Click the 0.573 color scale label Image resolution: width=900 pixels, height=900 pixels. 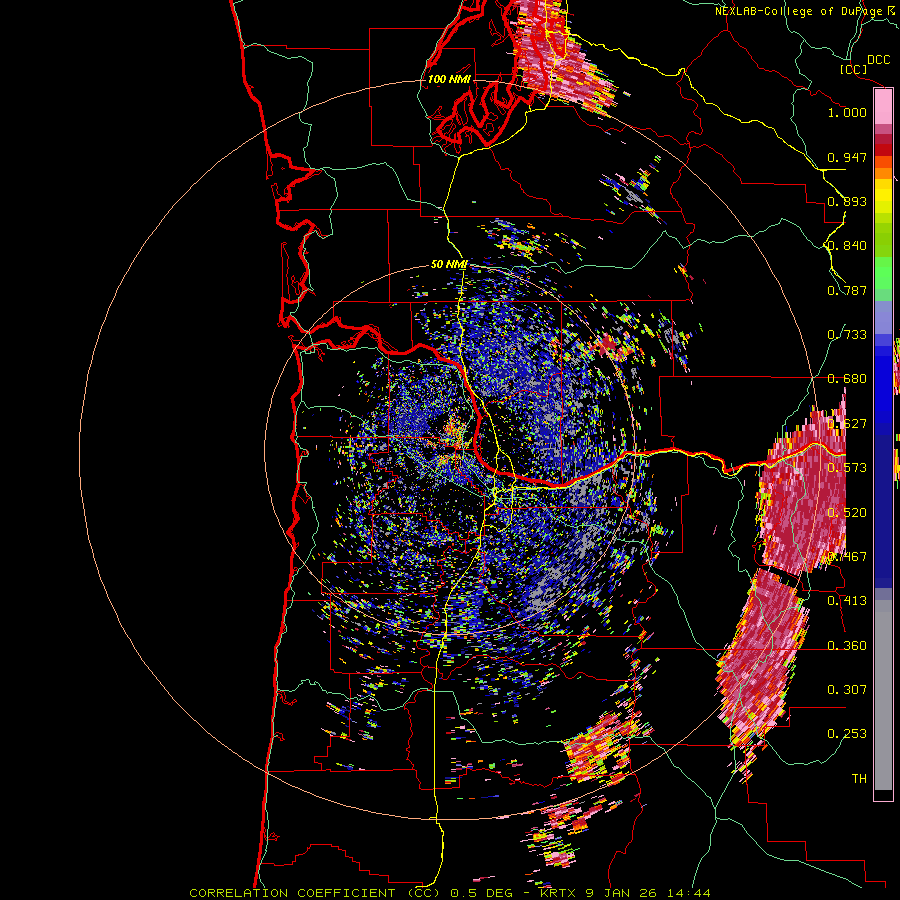847,468
